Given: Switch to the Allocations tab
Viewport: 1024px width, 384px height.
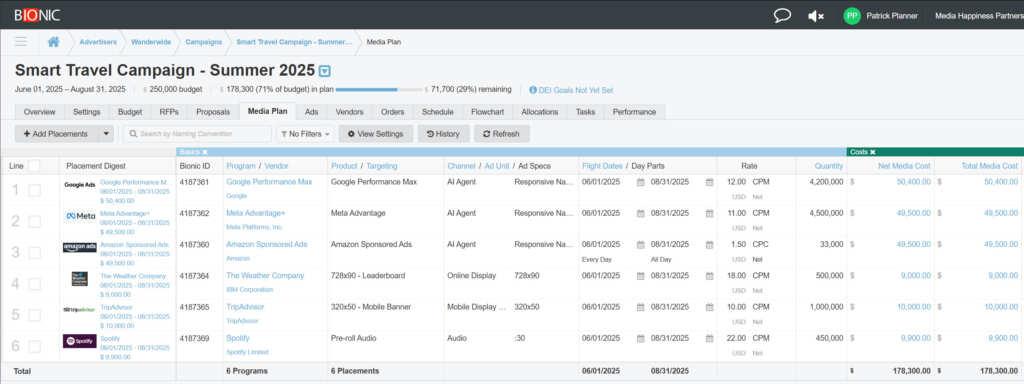Looking at the screenshot, I should click(539, 112).
